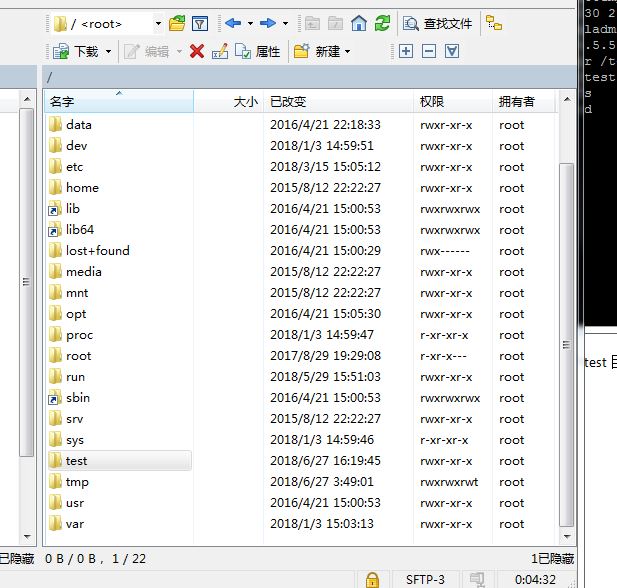Screen dimensions: 617x588
Task: Click the file filter icon
Action: coord(200,23)
